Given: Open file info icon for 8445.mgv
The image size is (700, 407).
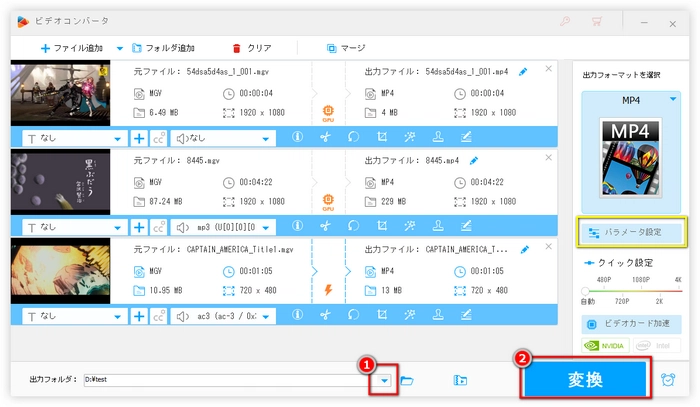Looking at the screenshot, I should tap(297, 227).
